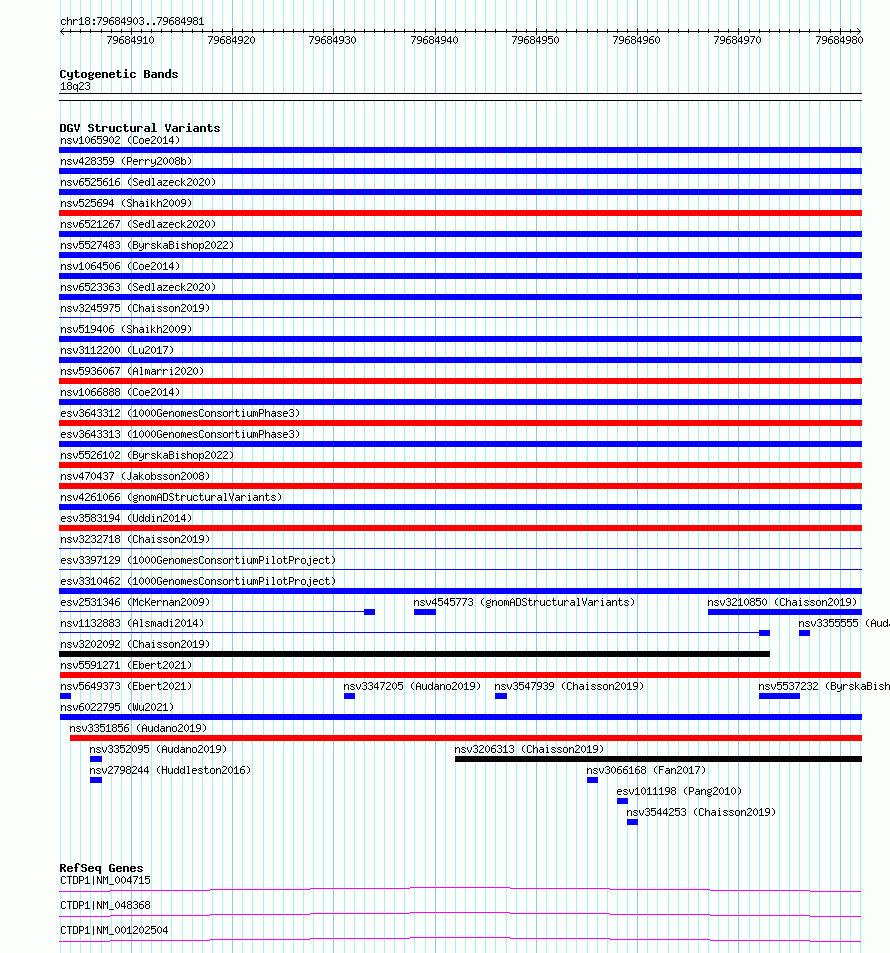The width and height of the screenshot is (890, 953).
Task: Select nsv3352095 (Audano2019) label
Action: (x=158, y=749)
